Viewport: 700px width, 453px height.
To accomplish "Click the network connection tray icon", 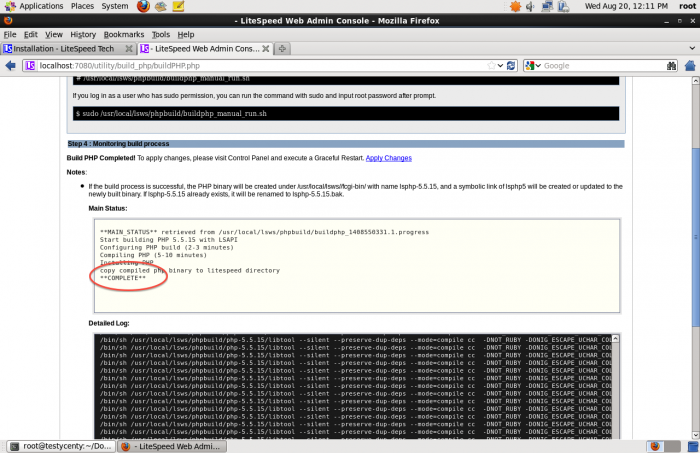I will tap(547, 6).
